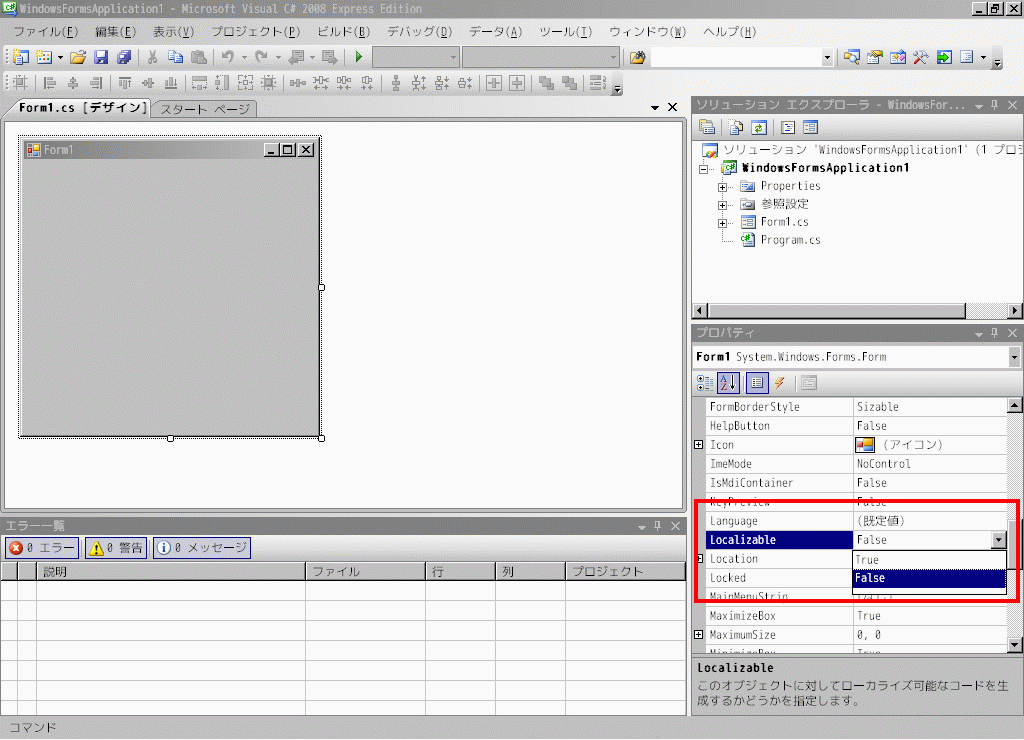The width and height of the screenshot is (1024, 740).
Task: Open the find text combo box dropdown
Action: [827, 57]
